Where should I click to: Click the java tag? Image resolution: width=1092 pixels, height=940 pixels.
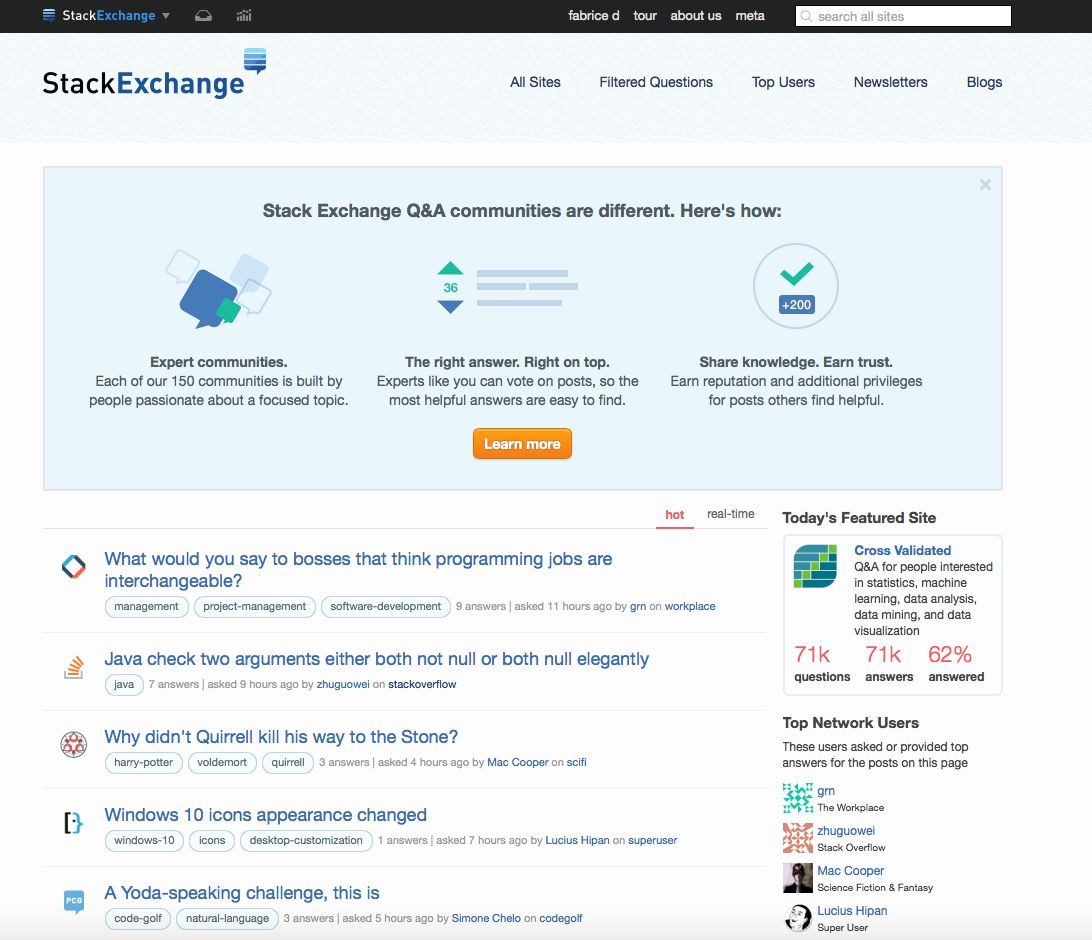124,684
